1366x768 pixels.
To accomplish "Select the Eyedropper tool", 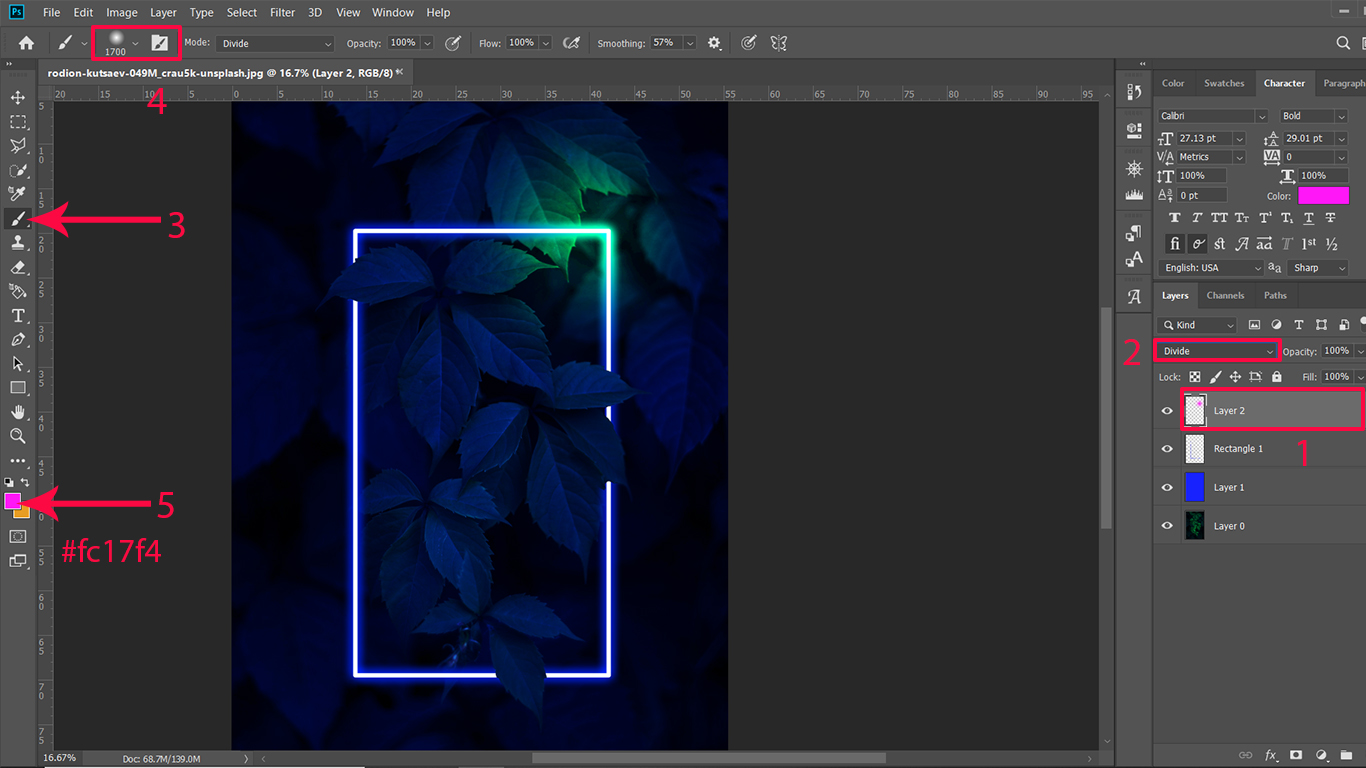I will click(18, 194).
